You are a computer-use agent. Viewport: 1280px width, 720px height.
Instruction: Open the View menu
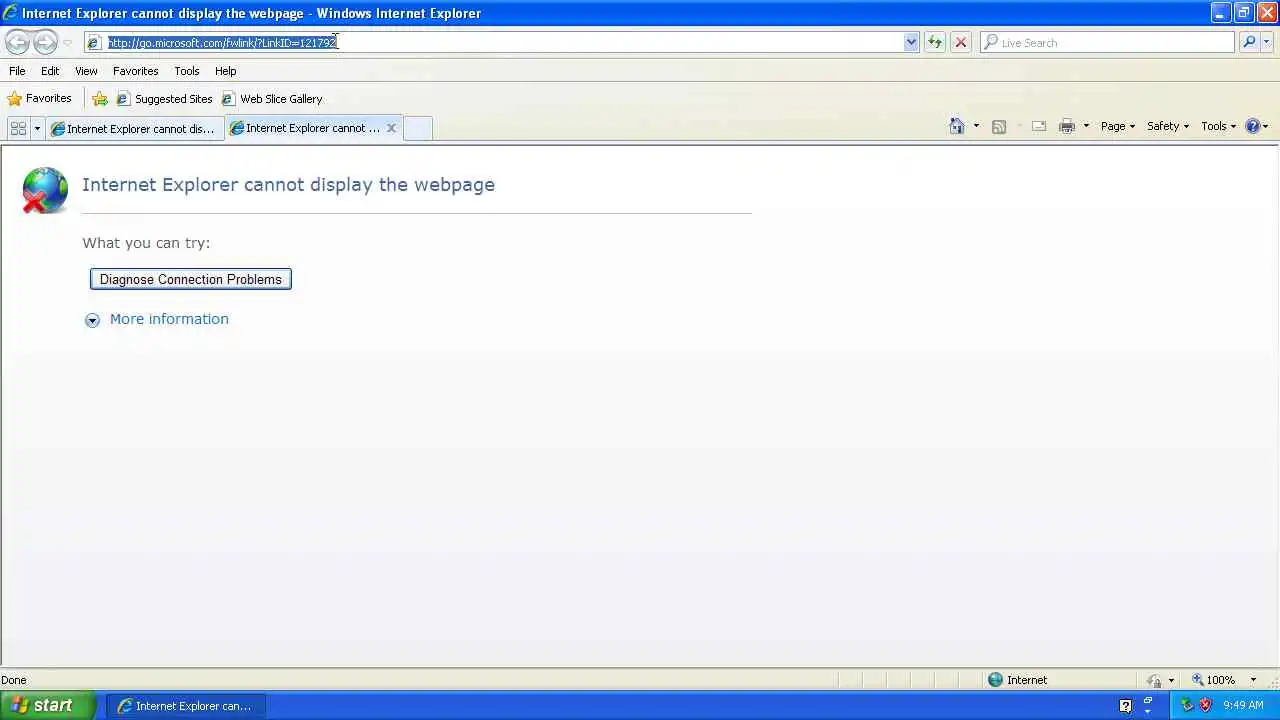click(x=86, y=71)
